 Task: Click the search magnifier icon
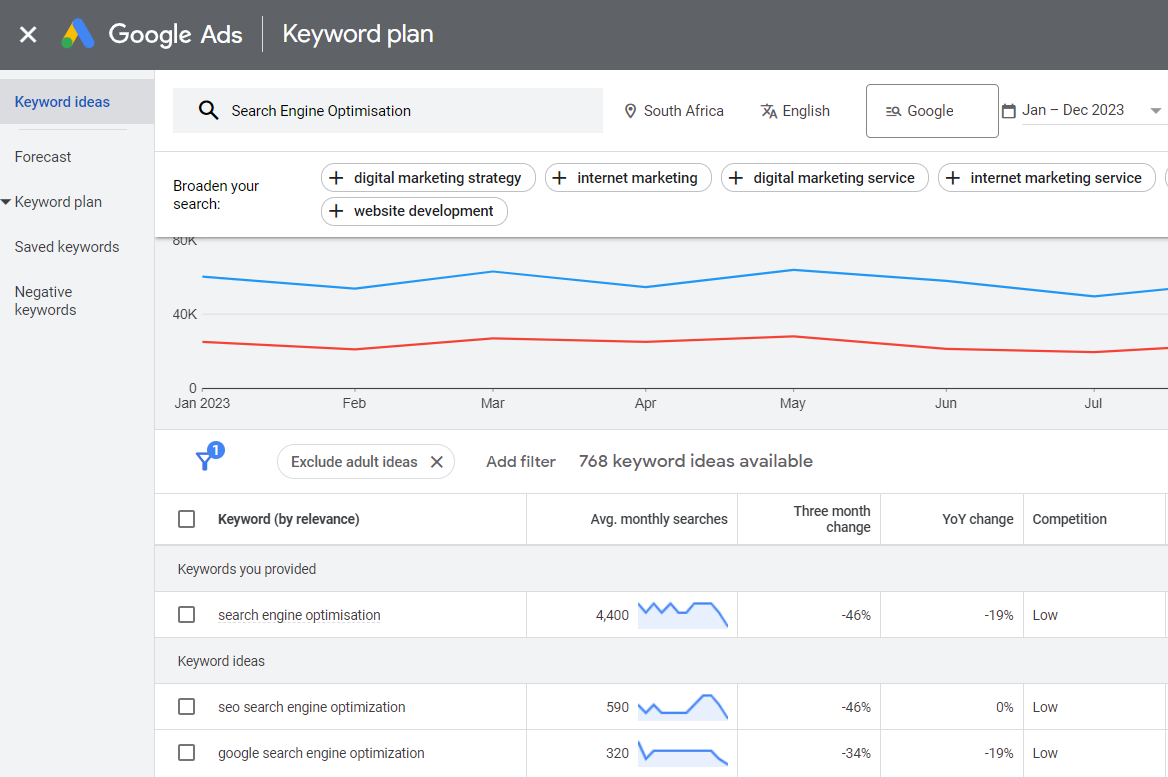(208, 111)
